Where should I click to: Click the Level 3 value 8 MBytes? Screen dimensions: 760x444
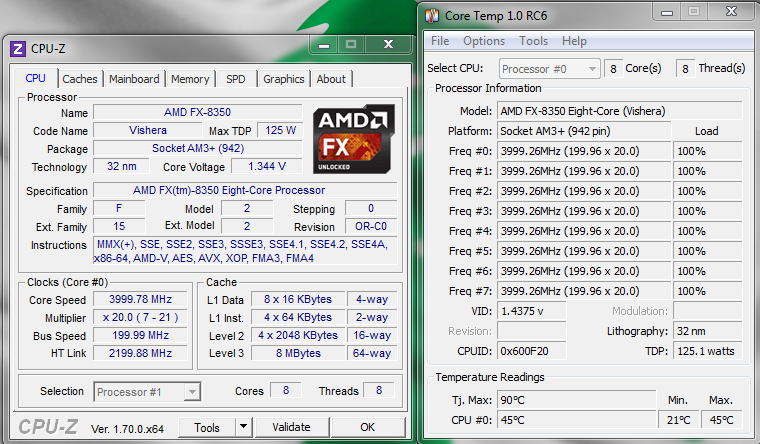pyautogui.click(x=298, y=353)
